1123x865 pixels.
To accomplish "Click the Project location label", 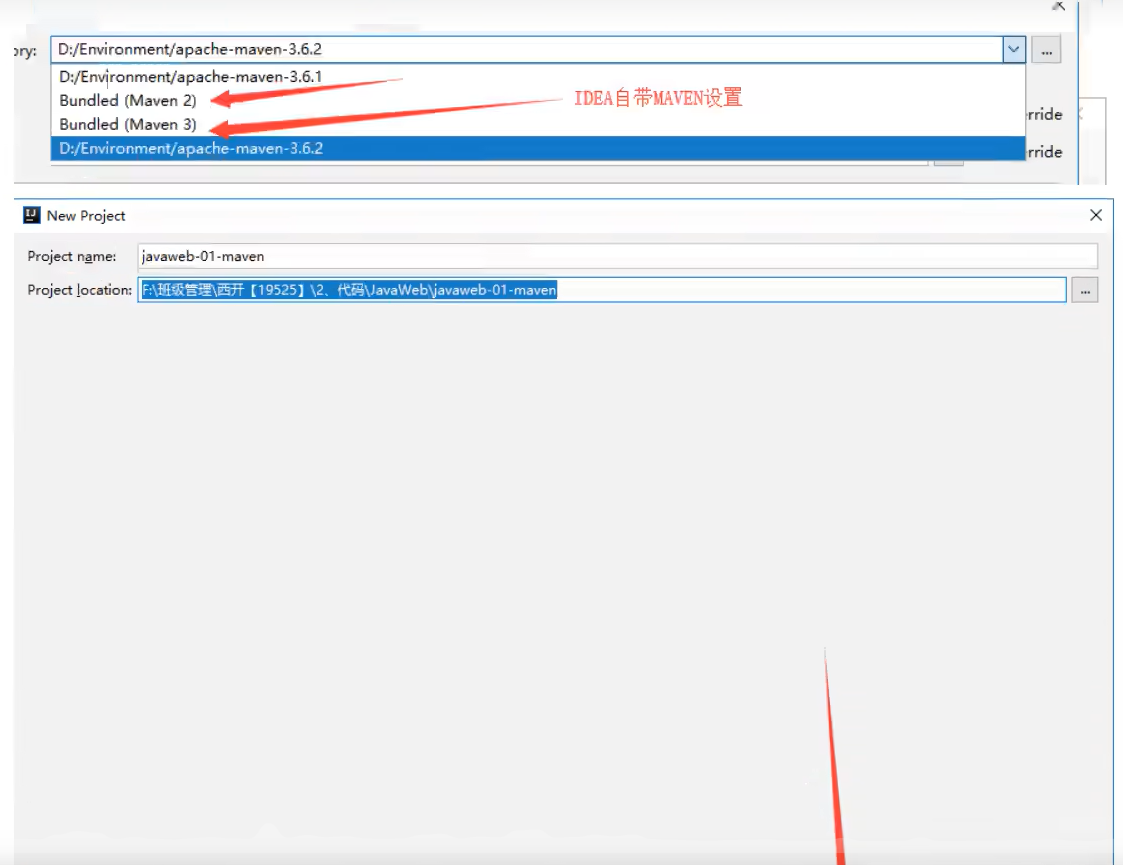I will pos(79,290).
